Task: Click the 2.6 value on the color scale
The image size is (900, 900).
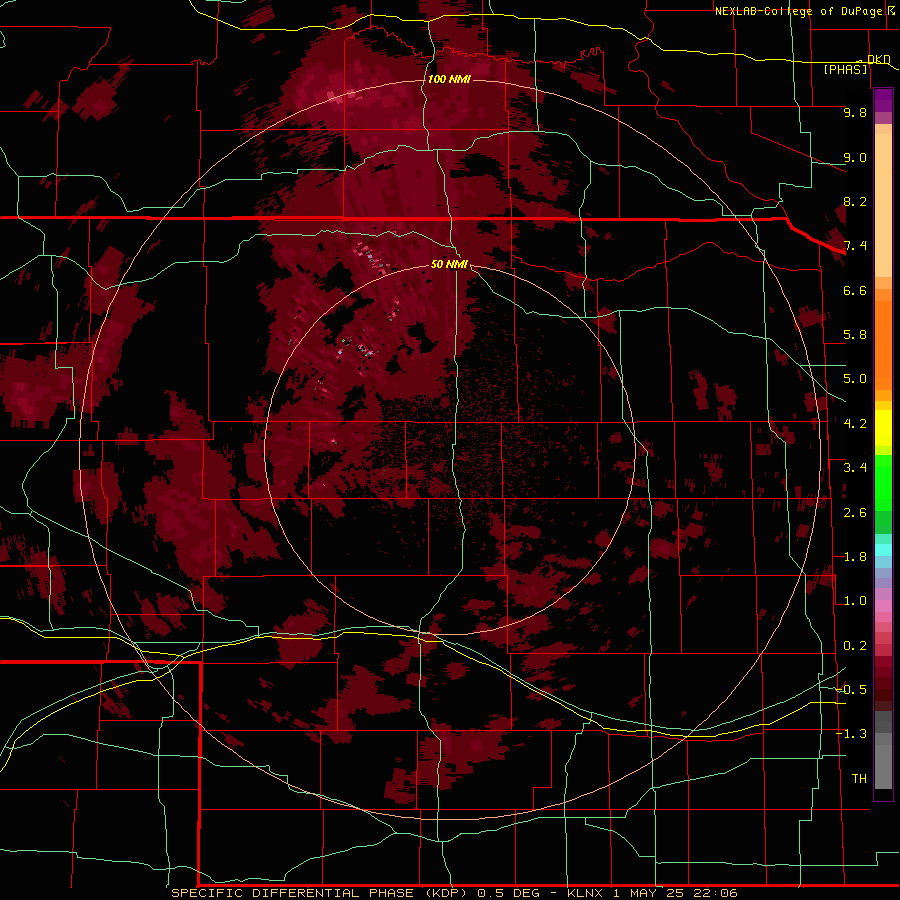Action: click(x=855, y=513)
